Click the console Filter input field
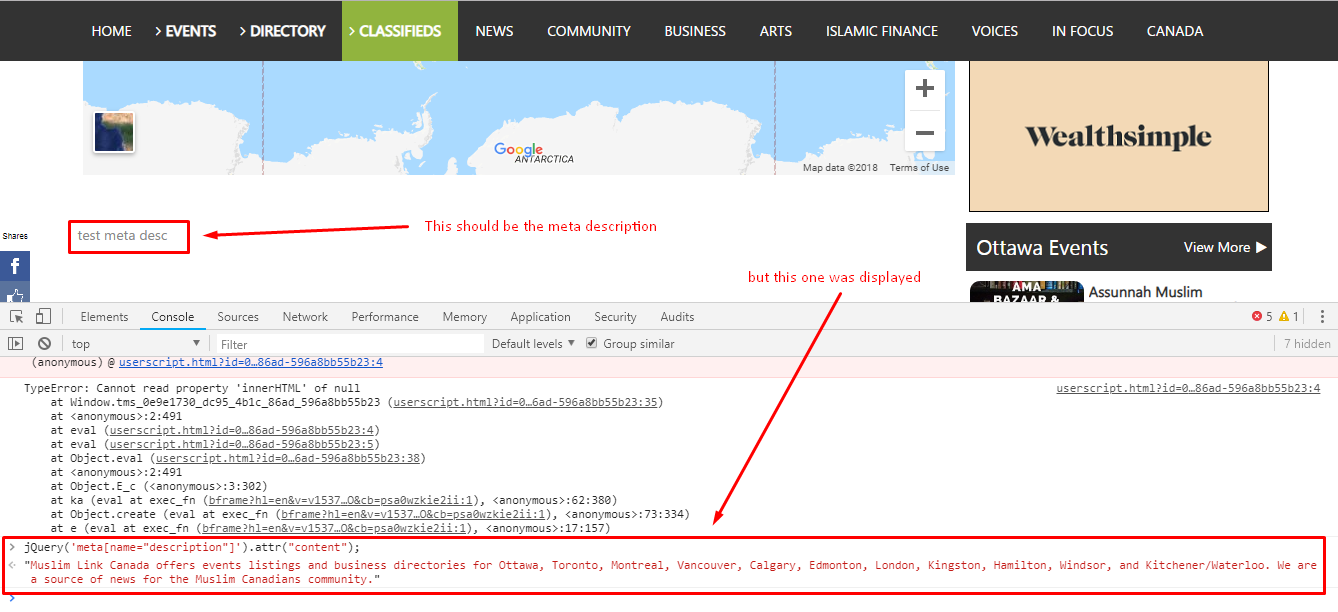The height and width of the screenshot is (612, 1338). [x=350, y=344]
